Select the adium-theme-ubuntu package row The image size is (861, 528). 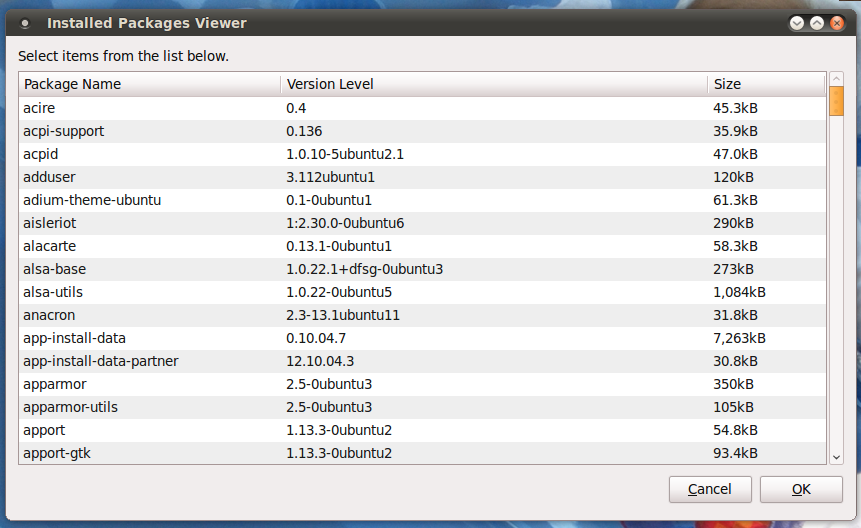tap(423, 200)
